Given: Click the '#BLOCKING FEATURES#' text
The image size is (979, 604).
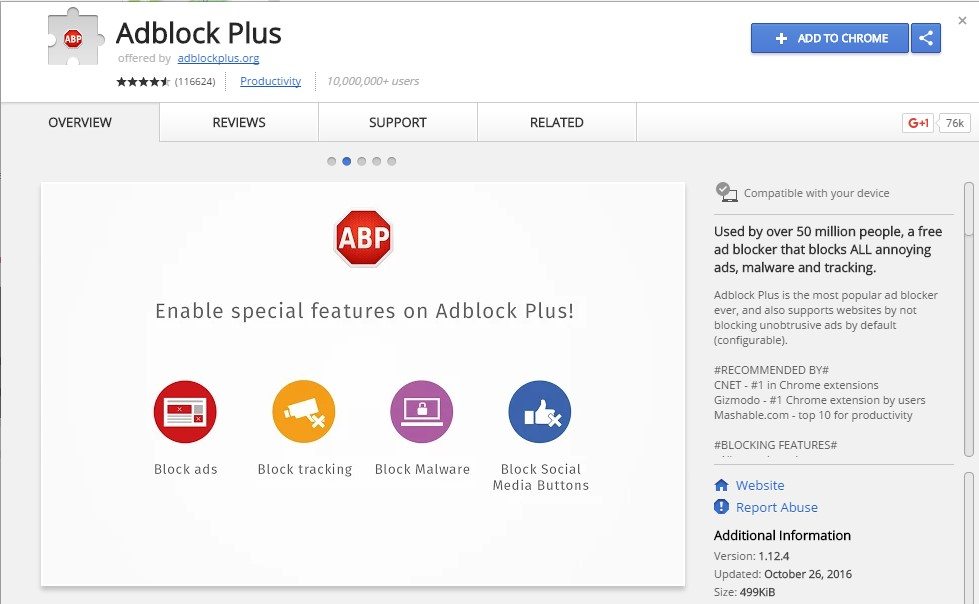Looking at the screenshot, I should (x=775, y=445).
